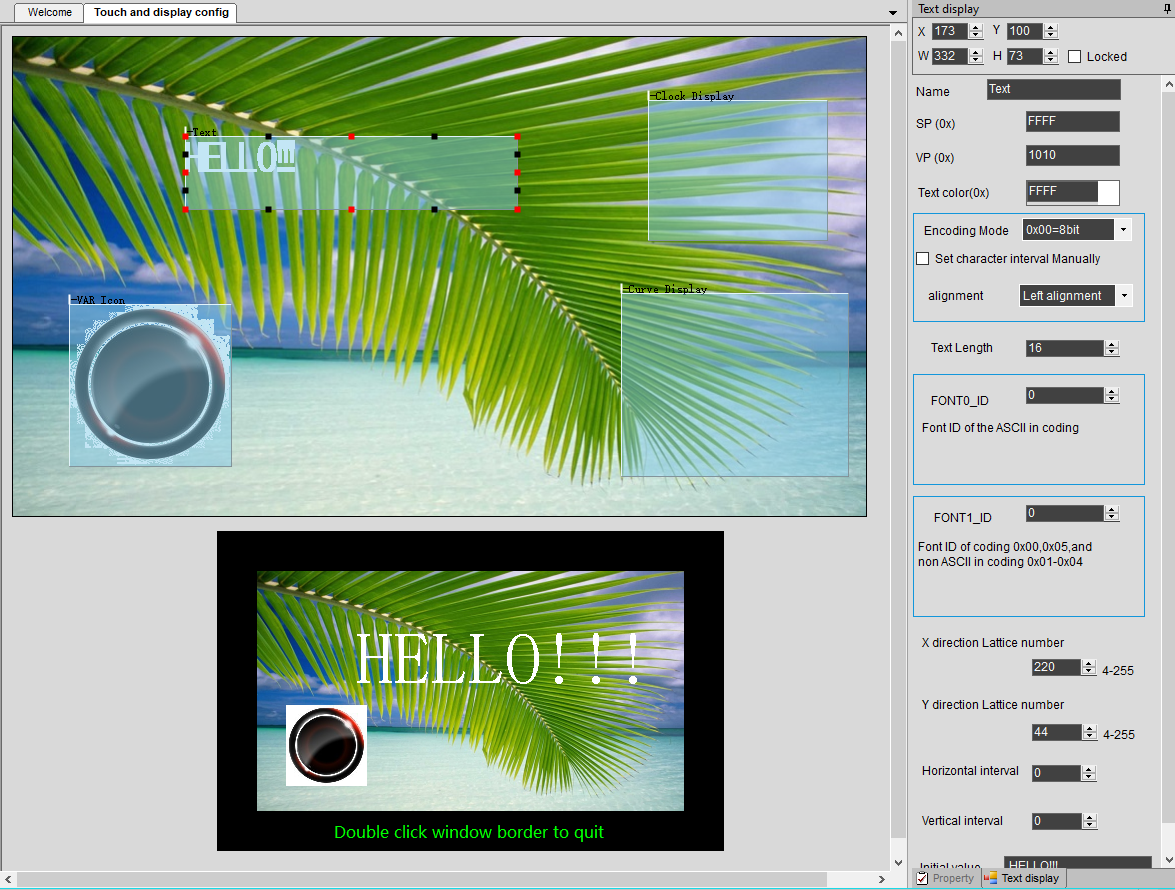
Task: Click horizontal scrollbar left arrow
Action: click(x=7, y=880)
